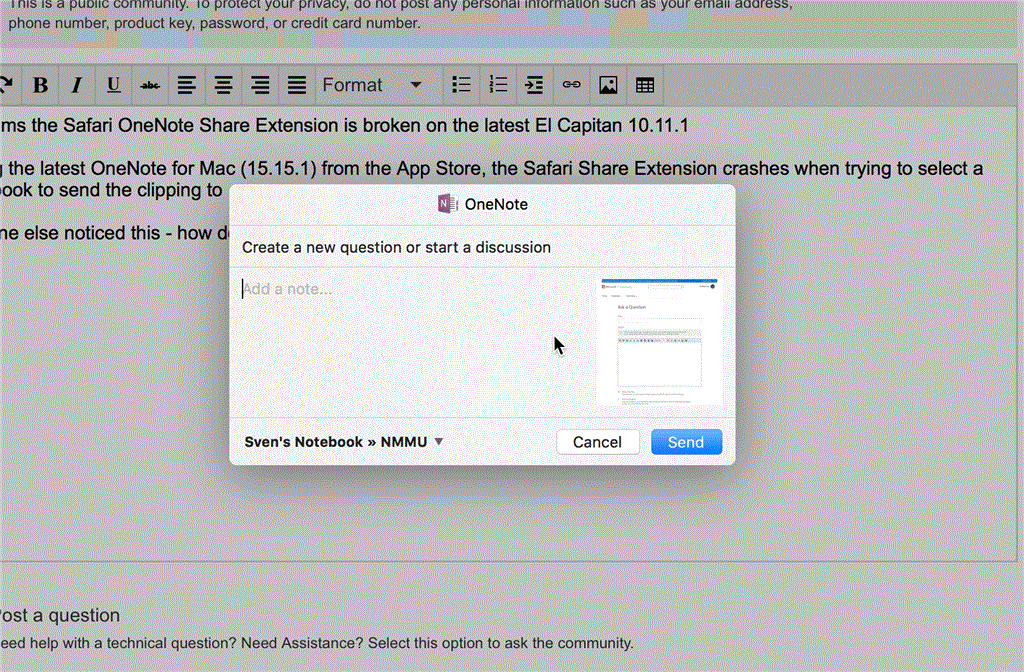Image resolution: width=1024 pixels, height=672 pixels.
Task: Insert a table into the post
Action: [645, 85]
